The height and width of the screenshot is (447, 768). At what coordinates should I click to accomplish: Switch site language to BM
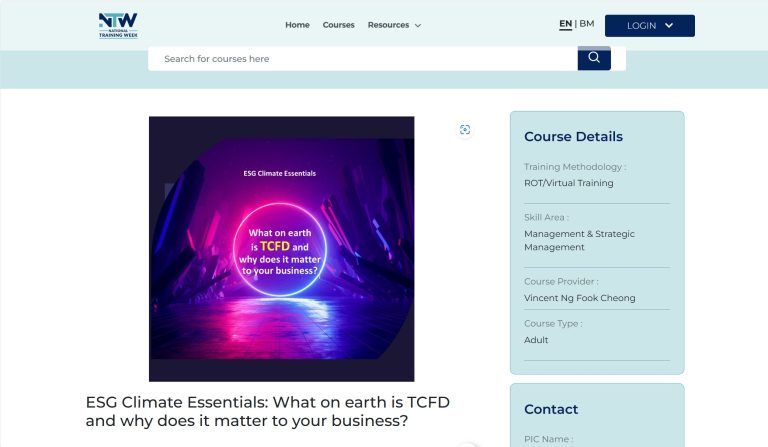(587, 24)
